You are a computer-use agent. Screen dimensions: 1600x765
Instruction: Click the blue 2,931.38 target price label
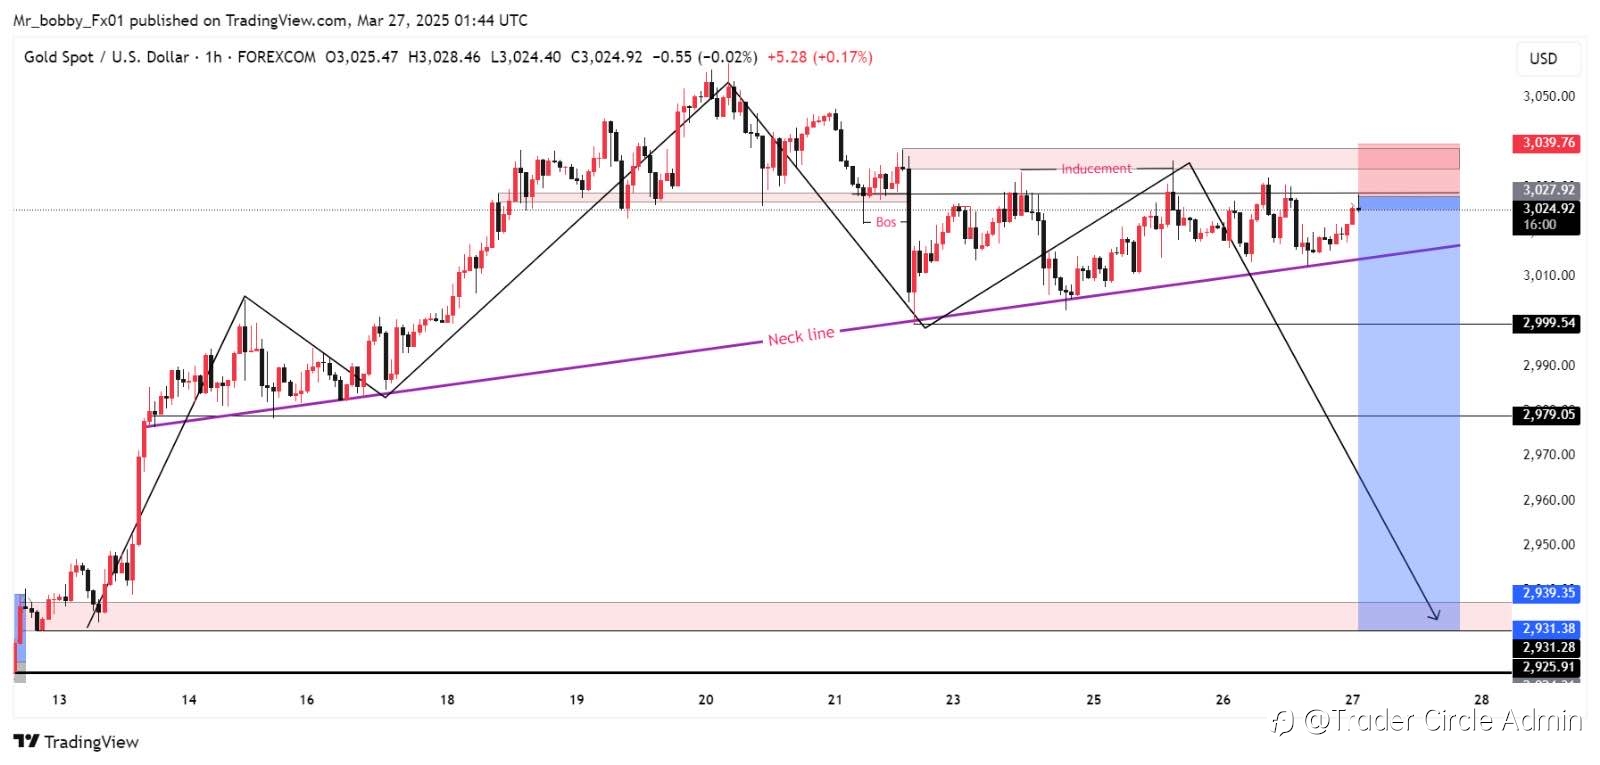[1548, 629]
